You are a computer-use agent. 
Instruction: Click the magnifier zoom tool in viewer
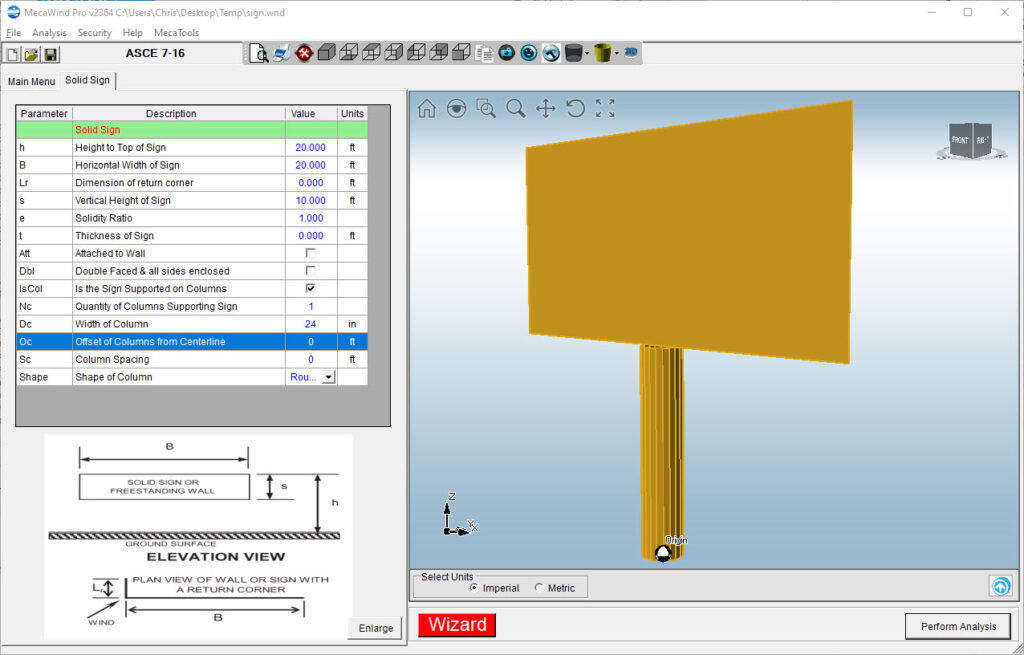(516, 108)
